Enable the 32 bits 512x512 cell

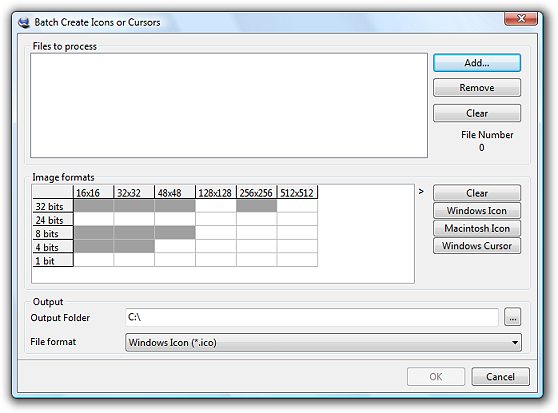297,206
